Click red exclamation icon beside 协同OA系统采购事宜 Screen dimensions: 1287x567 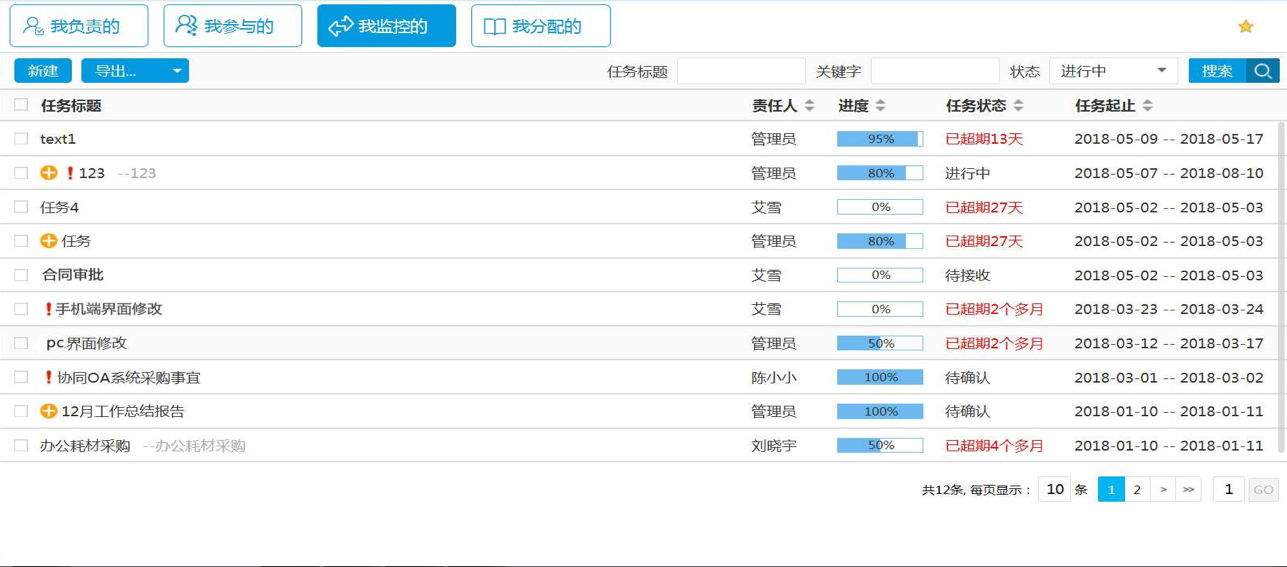coord(48,377)
